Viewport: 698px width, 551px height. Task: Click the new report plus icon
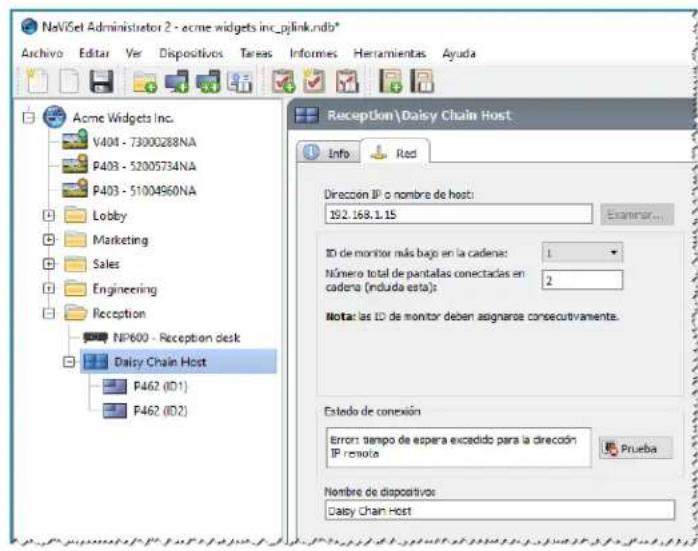click(390, 81)
